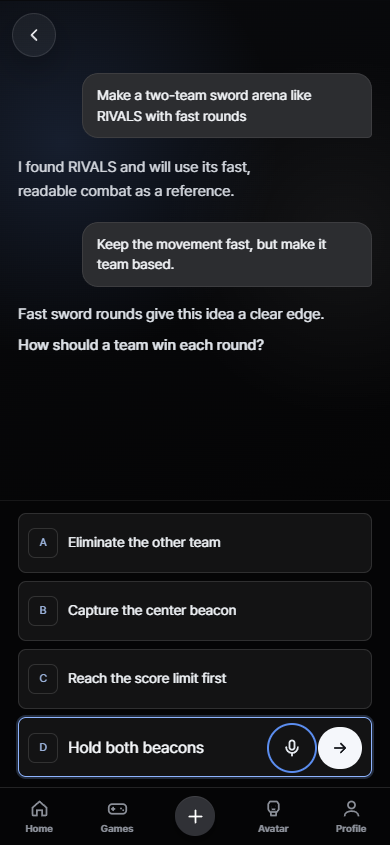
Task: Open the Home tab house icon
Action: tap(39, 808)
